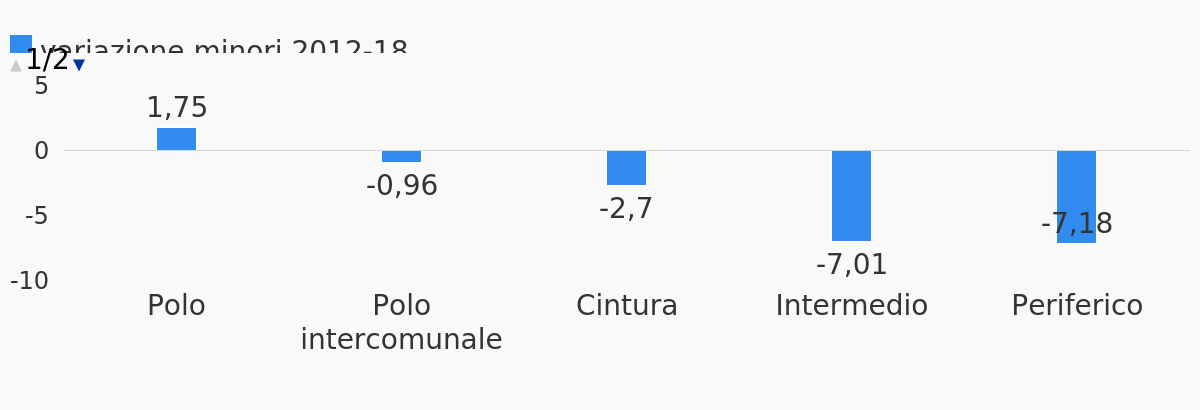Viewport: 1200px width, 410px height.
Task: Click the Polo axis category label
Action: pyautogui.click(x=176, y=306)
